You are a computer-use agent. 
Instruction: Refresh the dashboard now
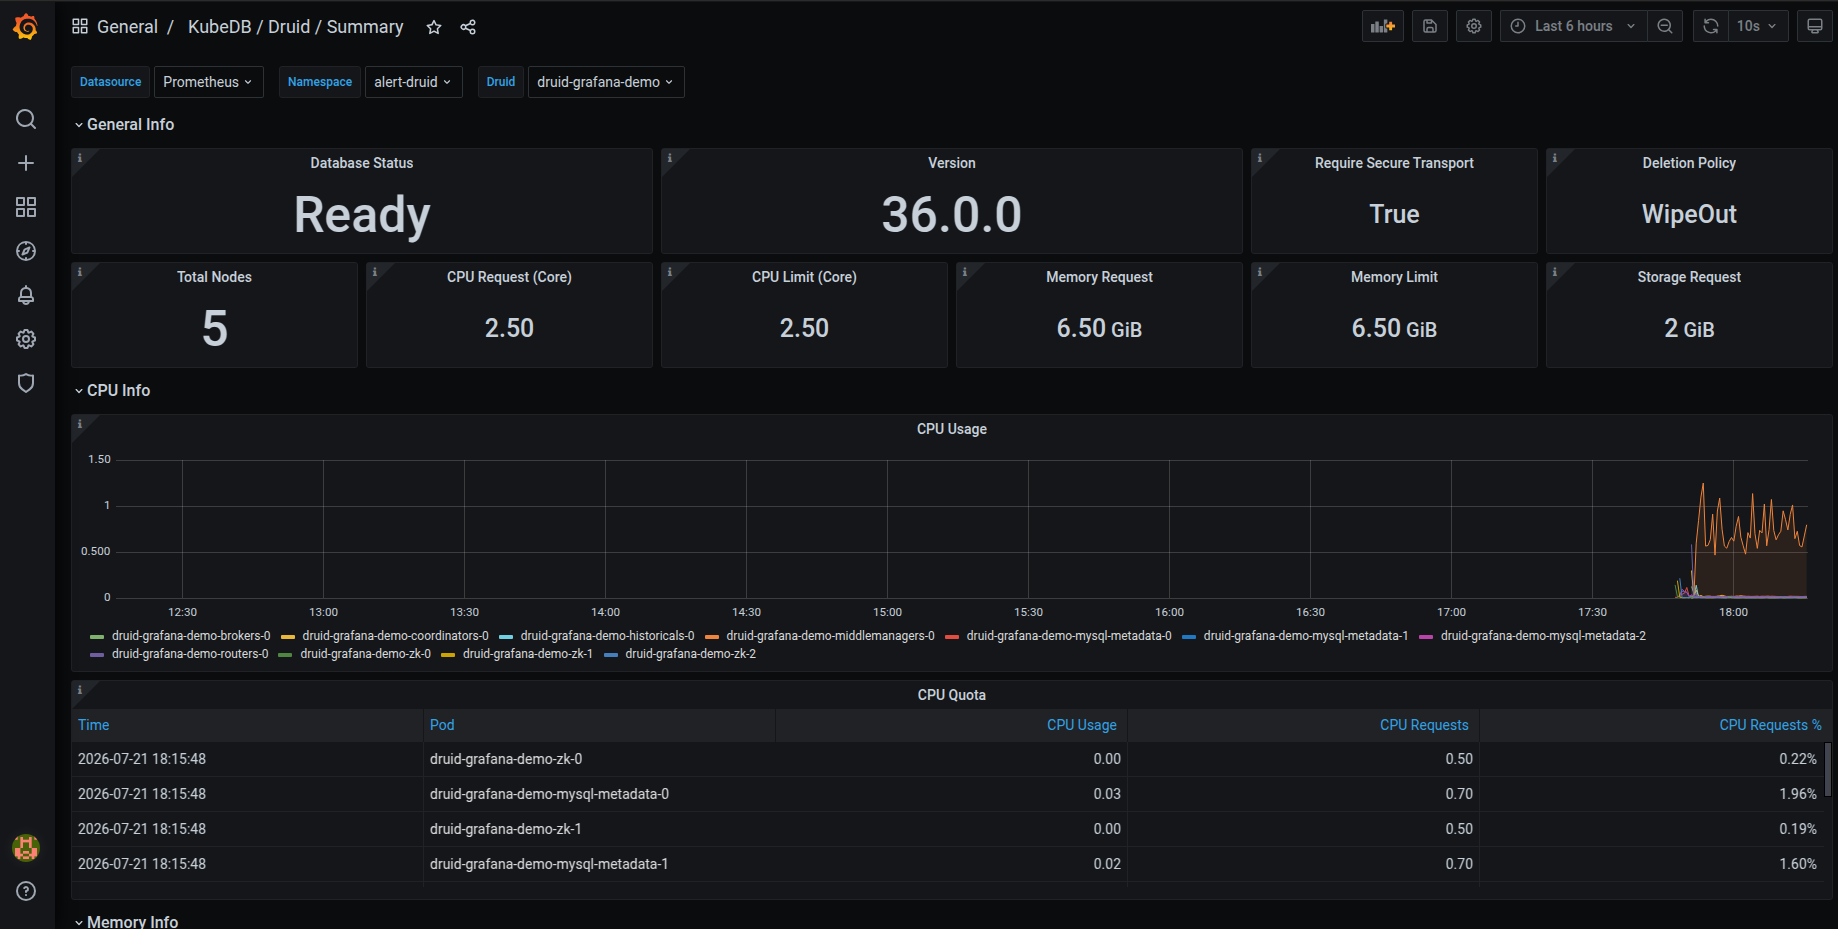1711,26
